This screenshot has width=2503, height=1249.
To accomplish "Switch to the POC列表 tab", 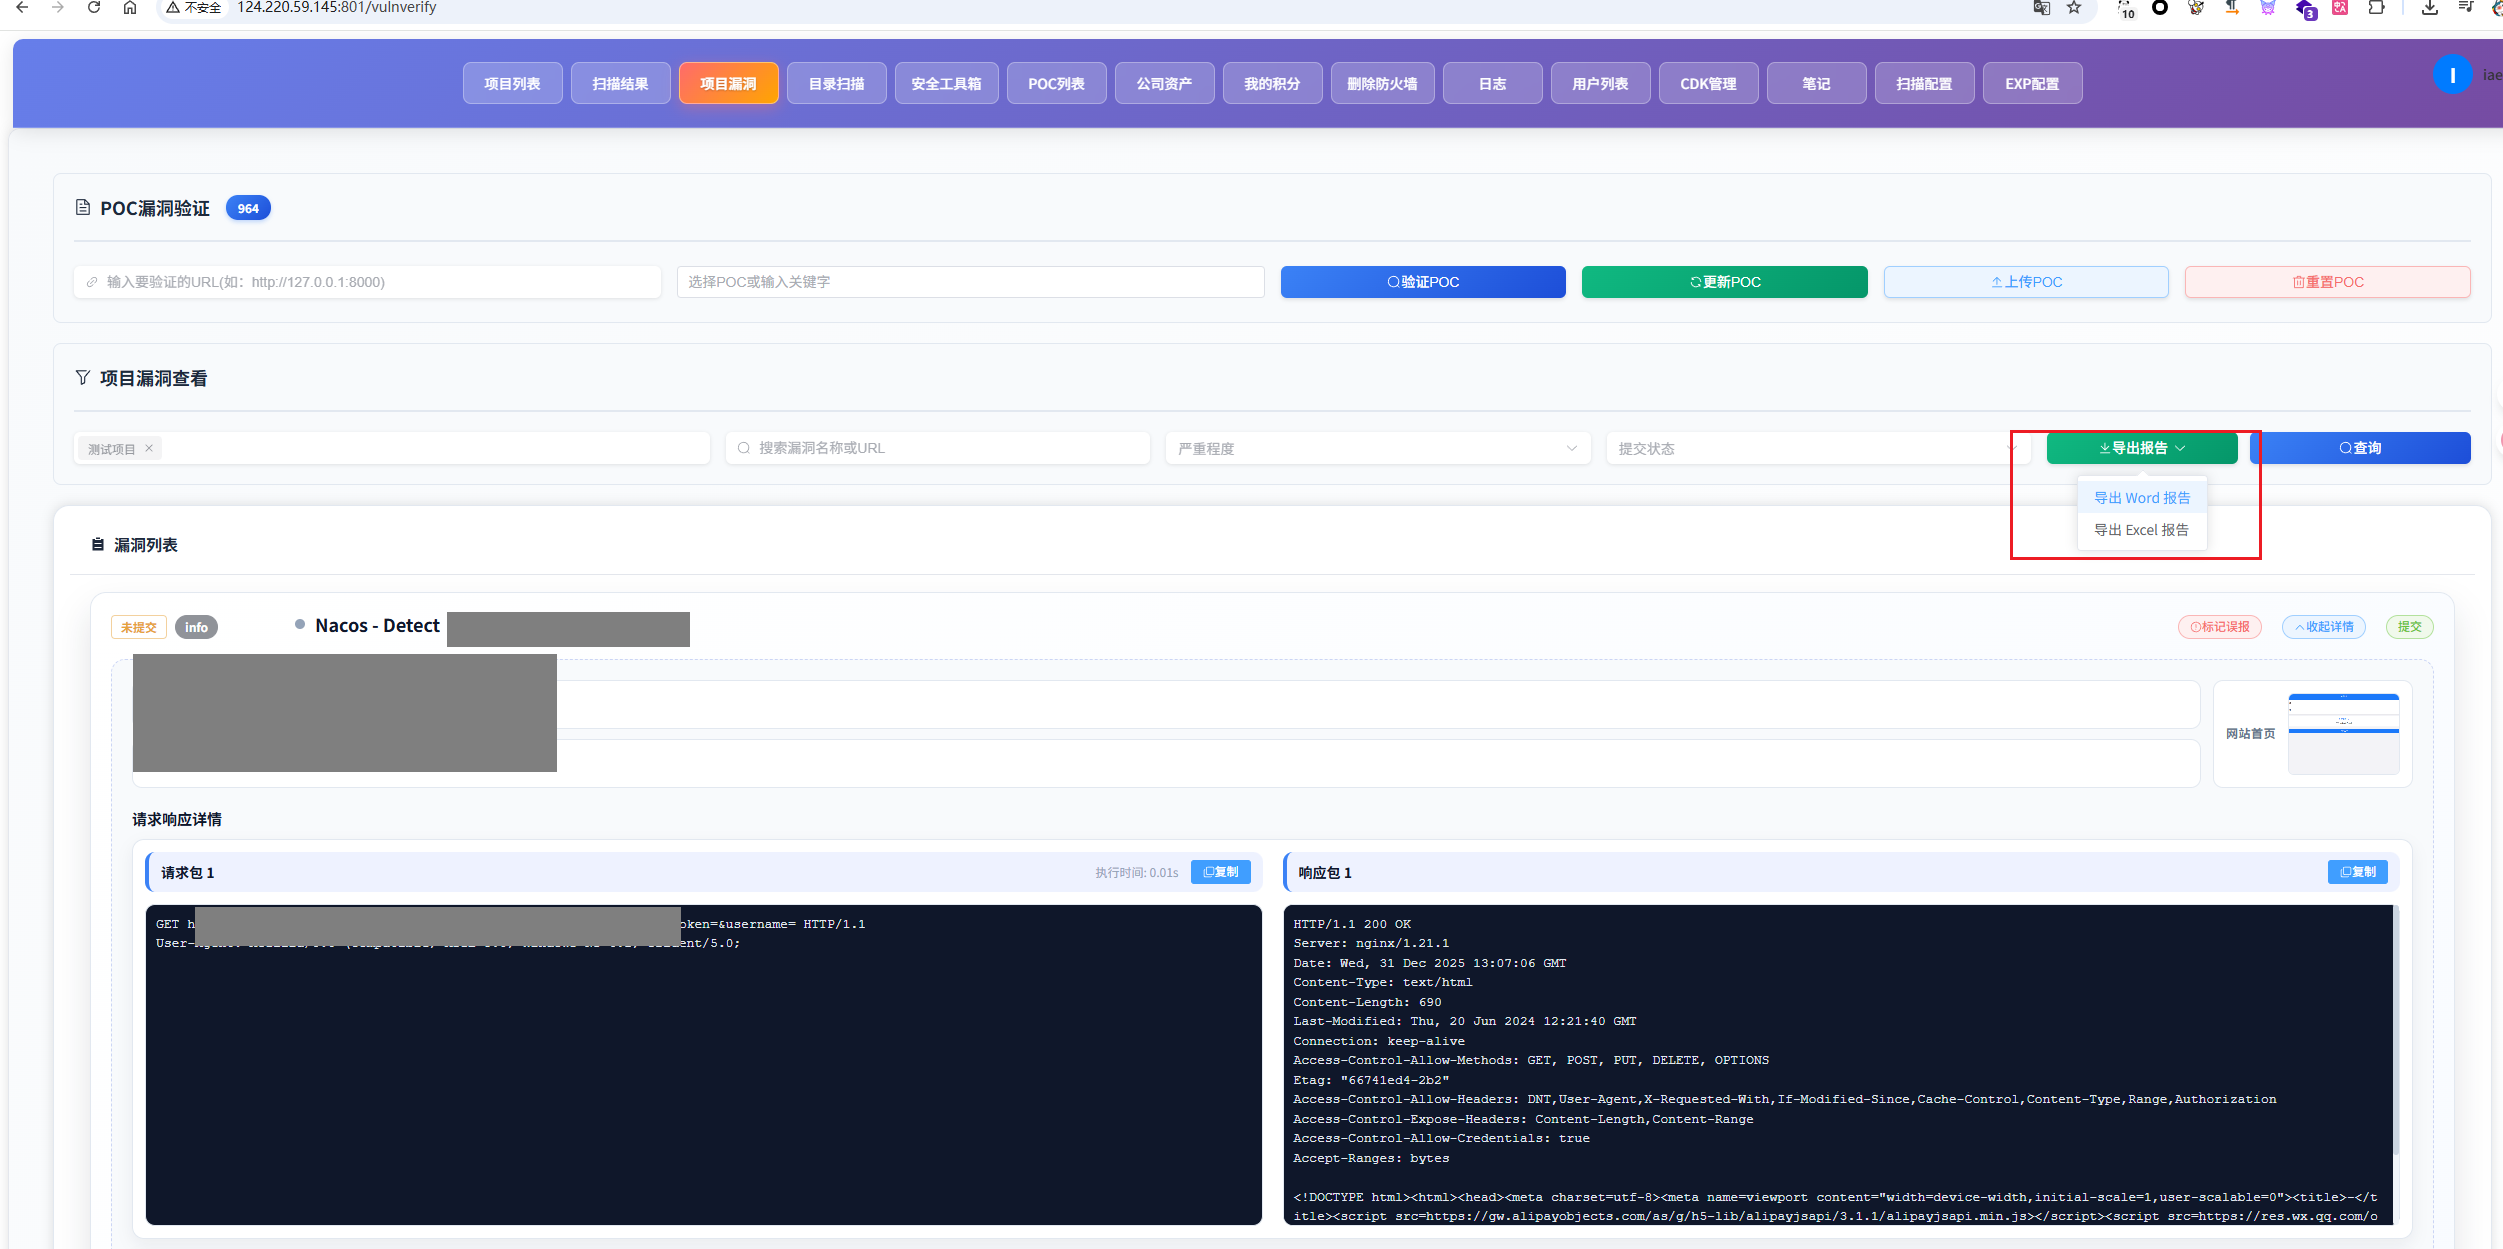I will tap(1056, 83).
